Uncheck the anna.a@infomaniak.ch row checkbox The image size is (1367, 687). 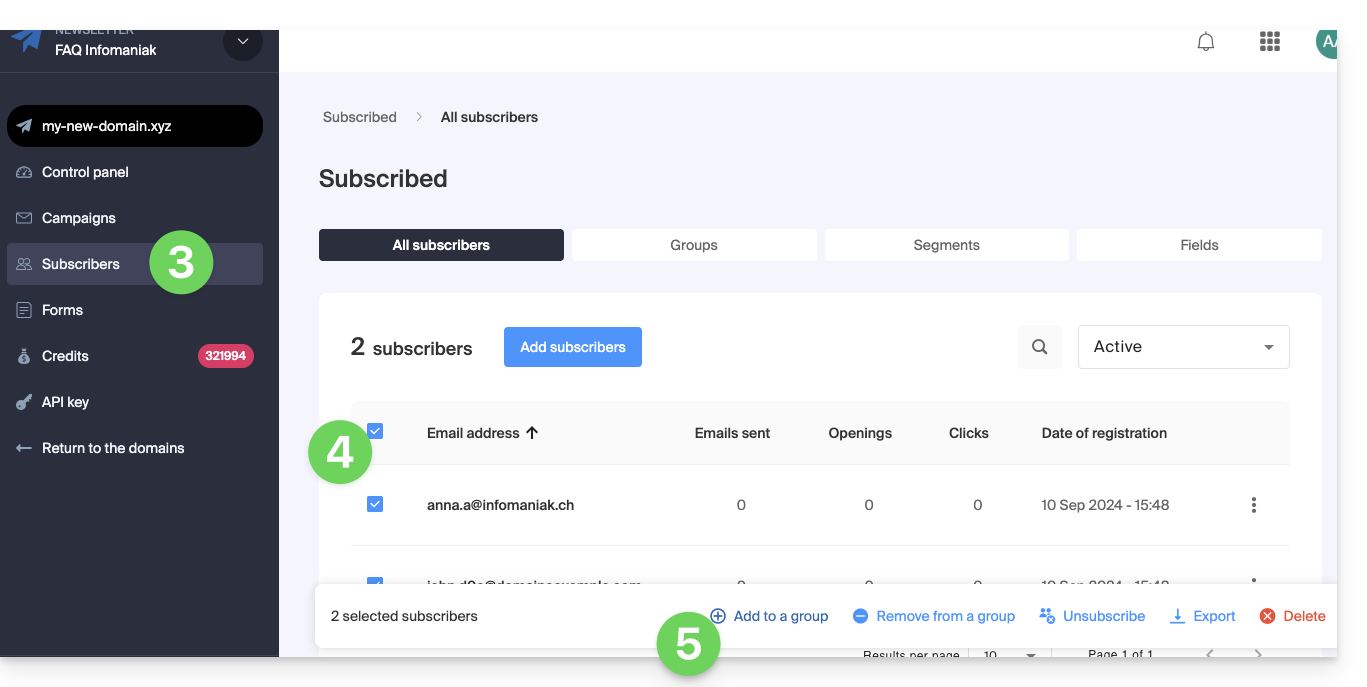point(375,505)
